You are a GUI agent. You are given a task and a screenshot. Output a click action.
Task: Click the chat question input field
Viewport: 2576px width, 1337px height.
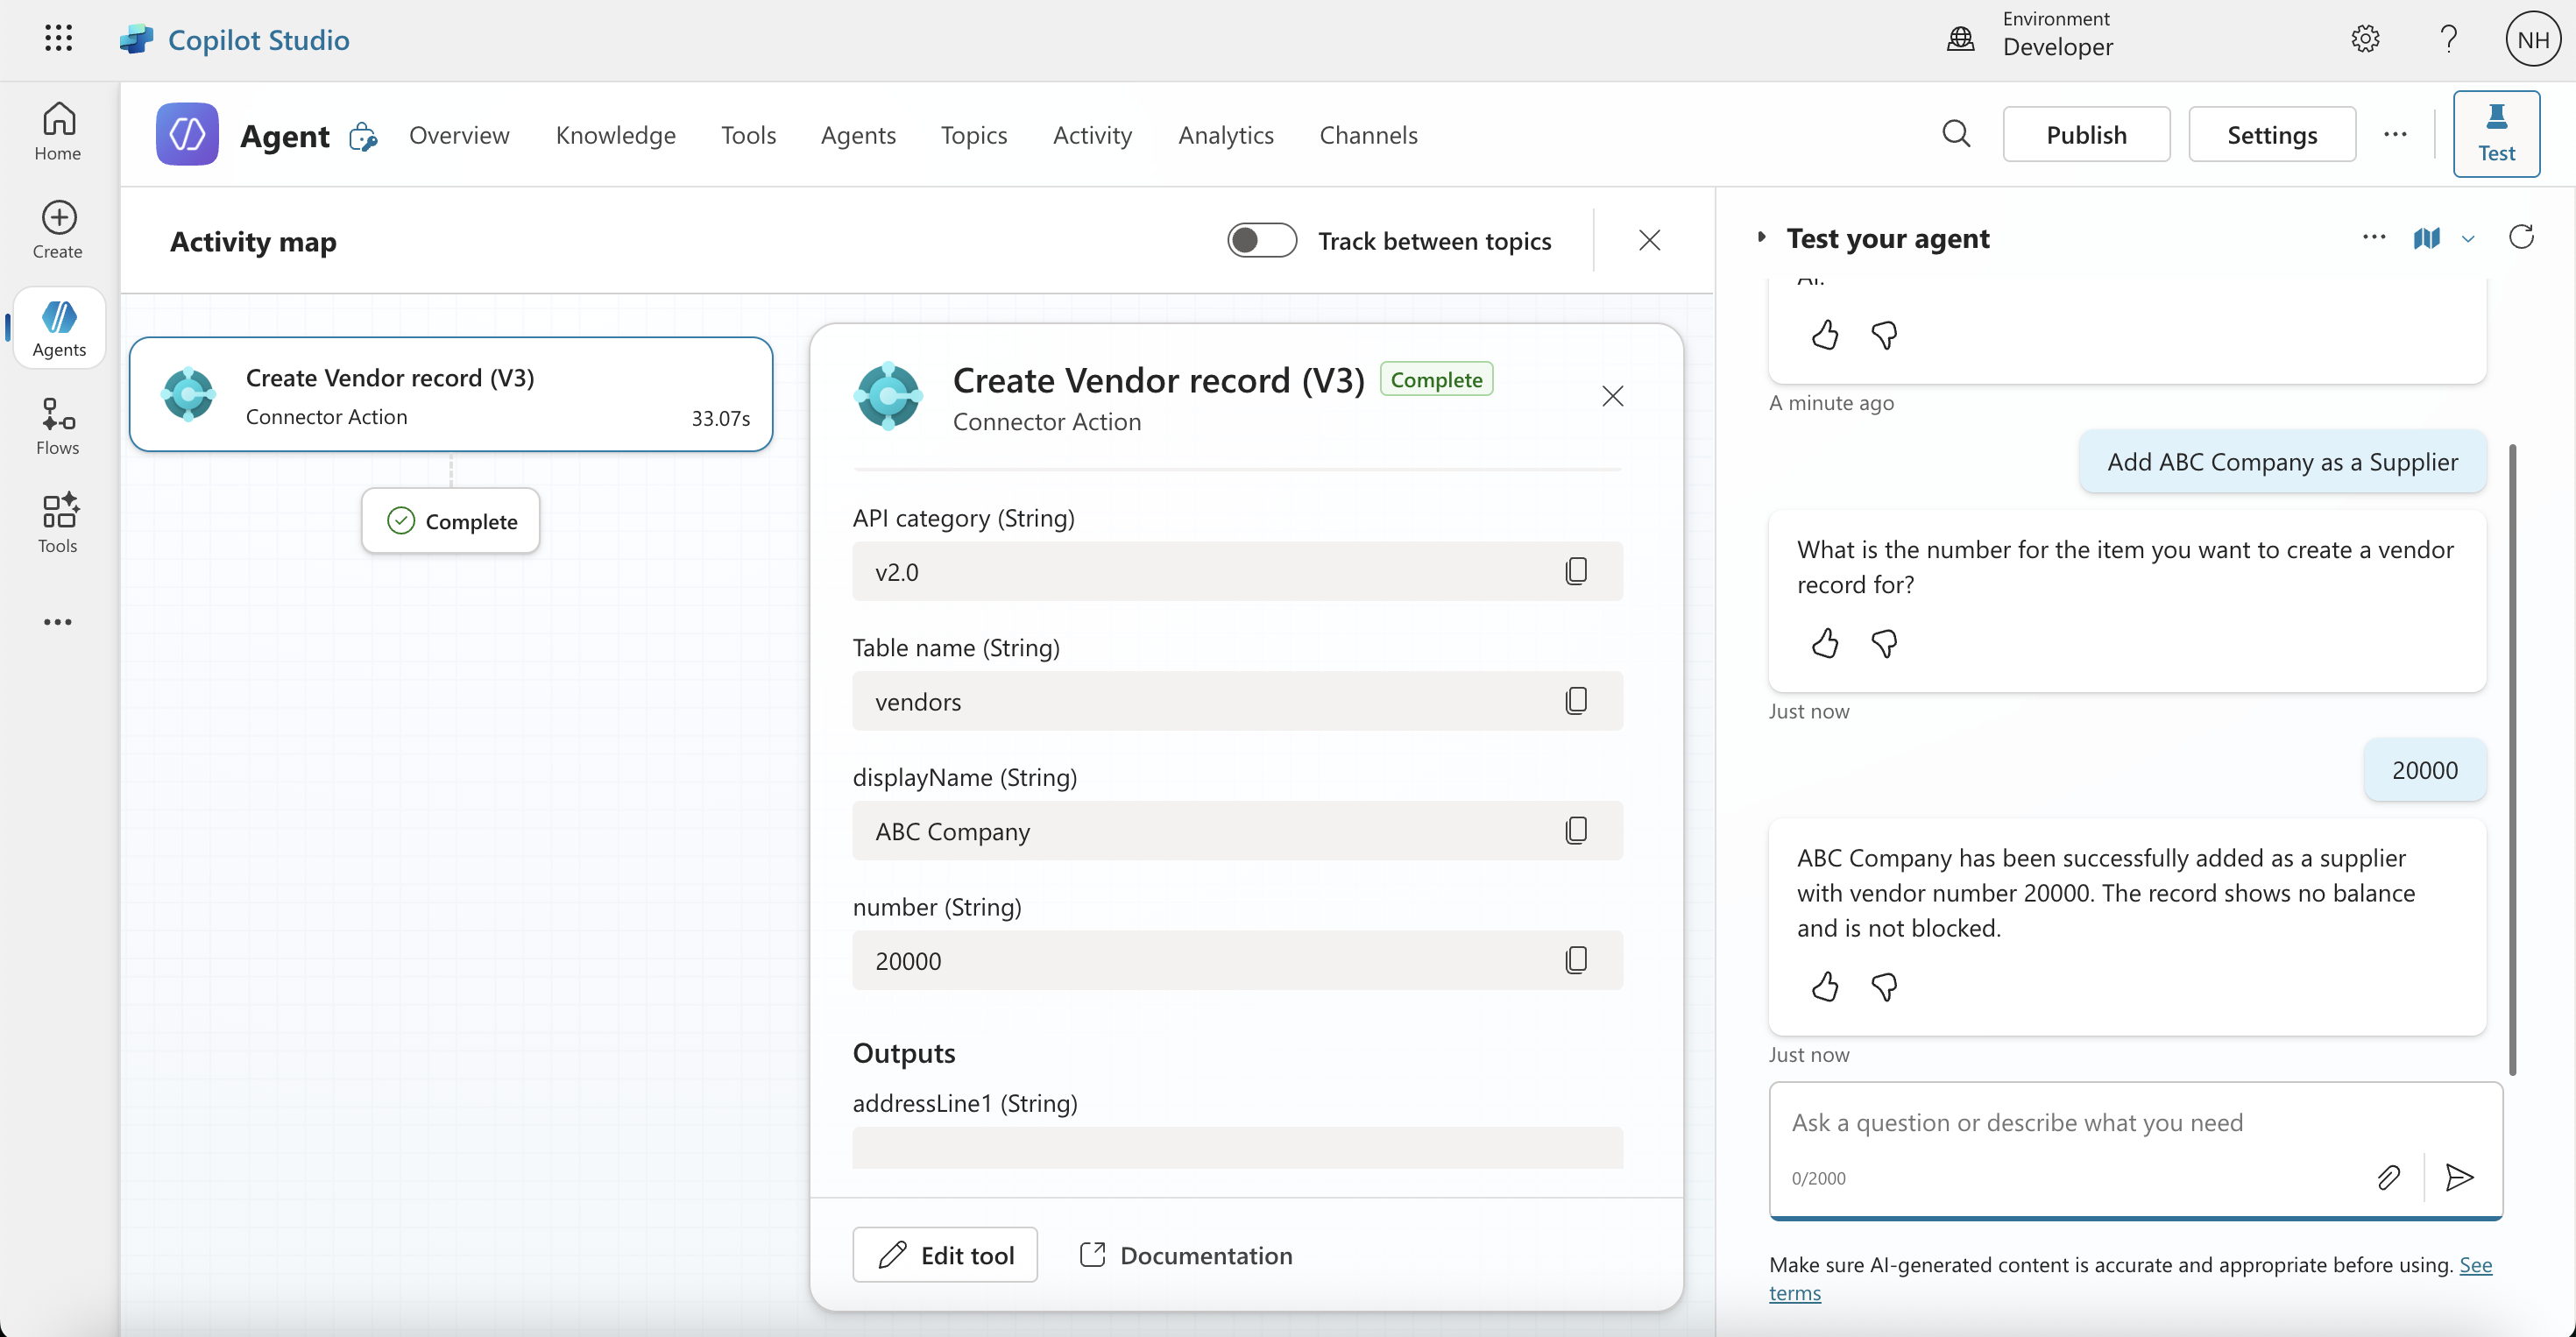pyautogui.click(x=2070, y=1123)
